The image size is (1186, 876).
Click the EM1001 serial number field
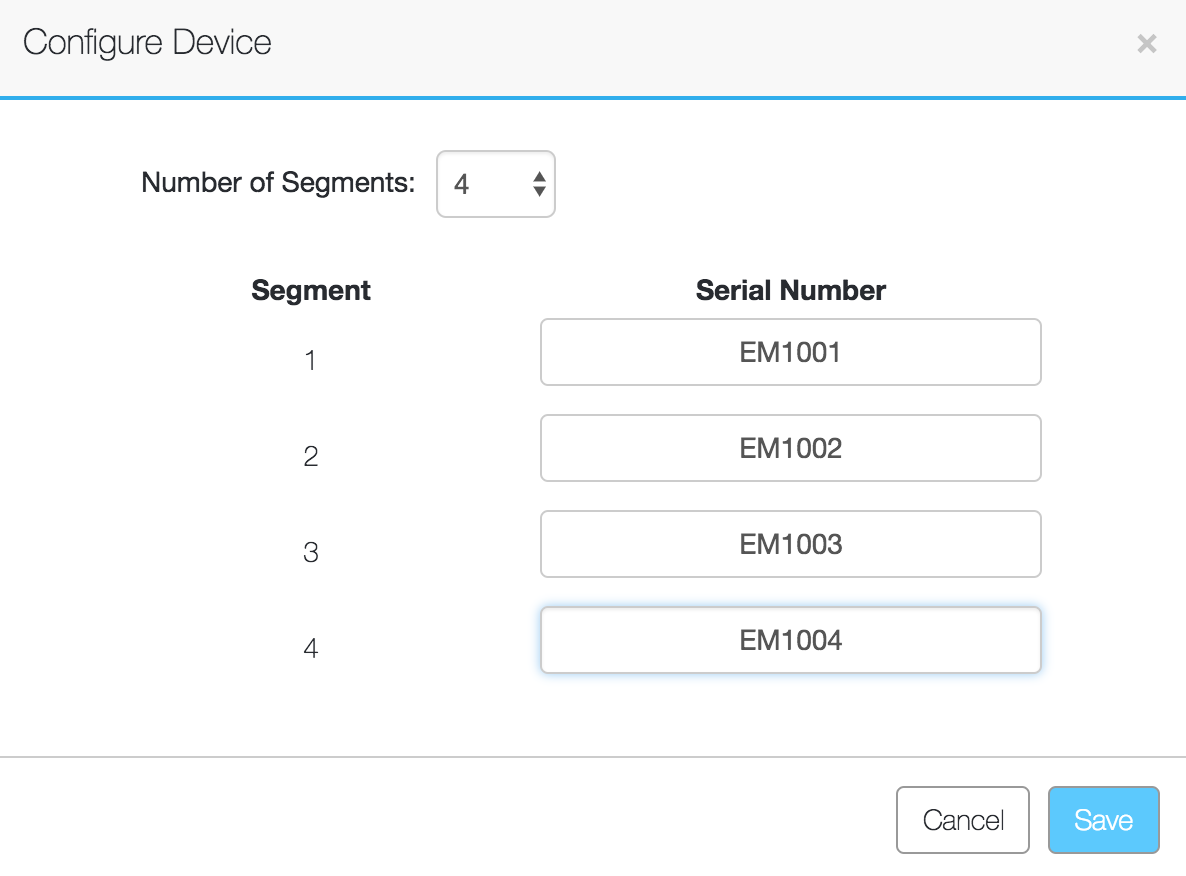pos(790,352)
